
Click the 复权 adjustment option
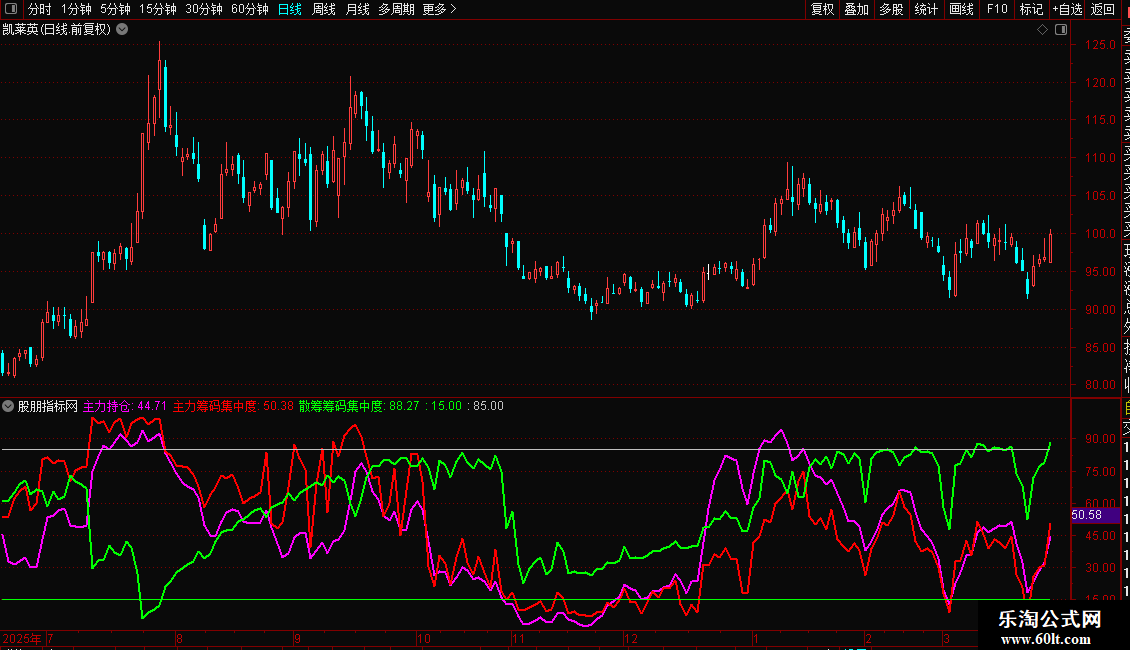[822, 9]
